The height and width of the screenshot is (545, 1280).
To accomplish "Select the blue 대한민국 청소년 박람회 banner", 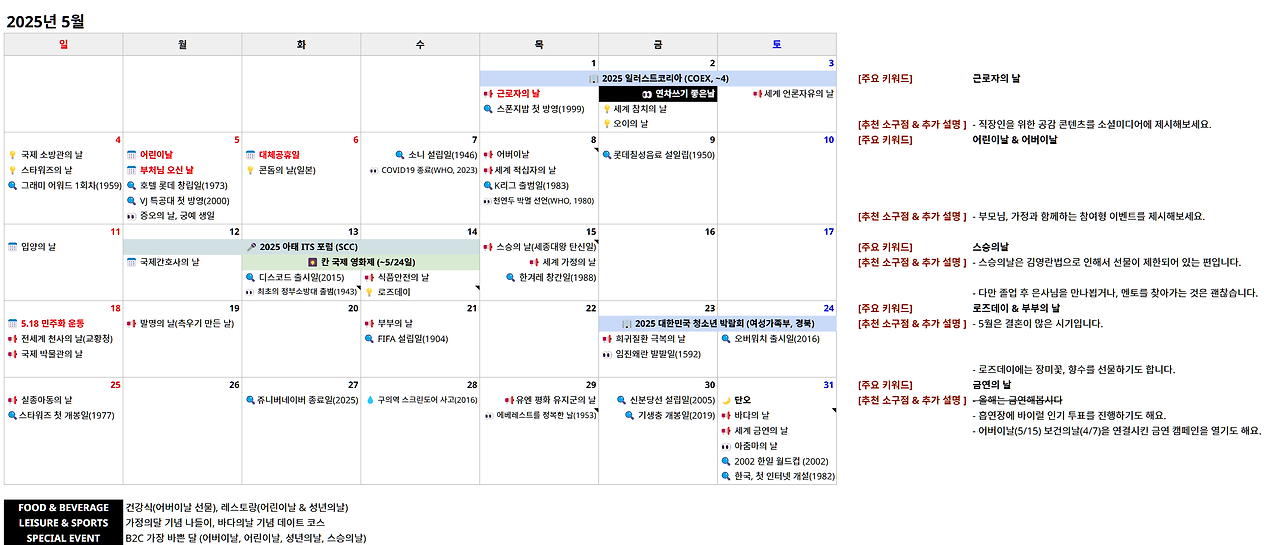I will 717,323.
